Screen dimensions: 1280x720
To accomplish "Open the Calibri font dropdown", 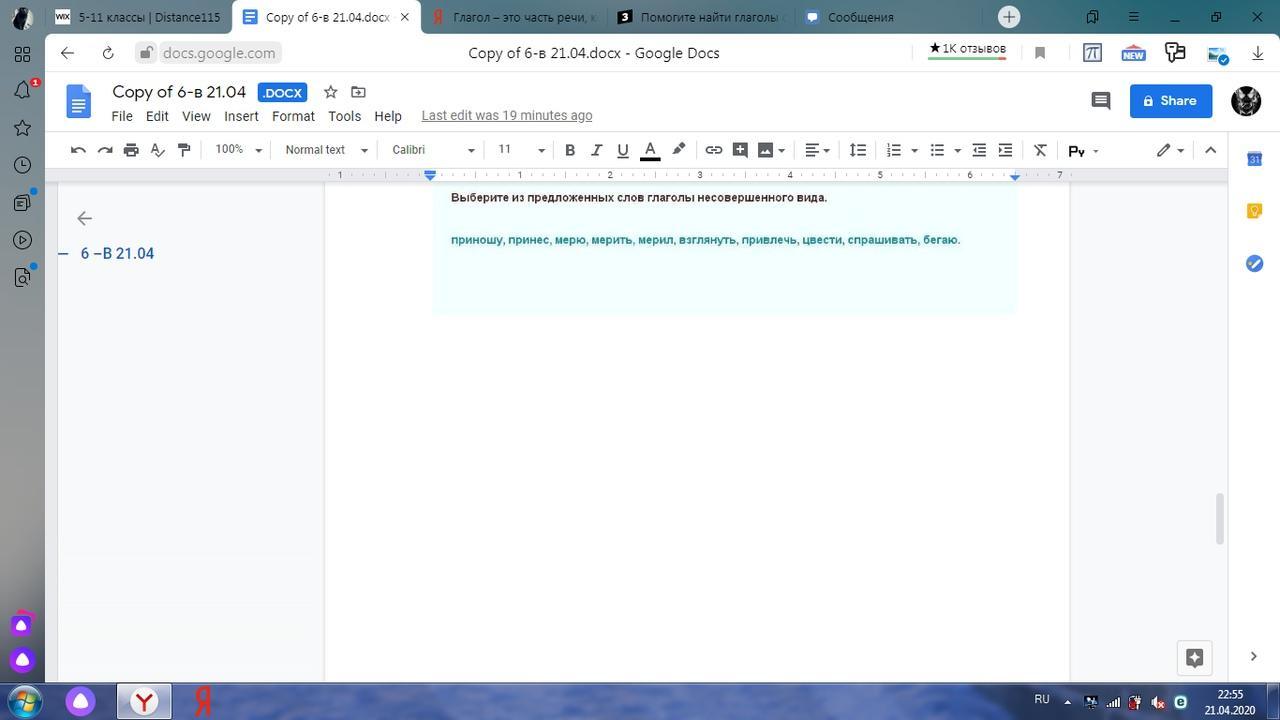I will pyautogui.click(x=433, y=150).
